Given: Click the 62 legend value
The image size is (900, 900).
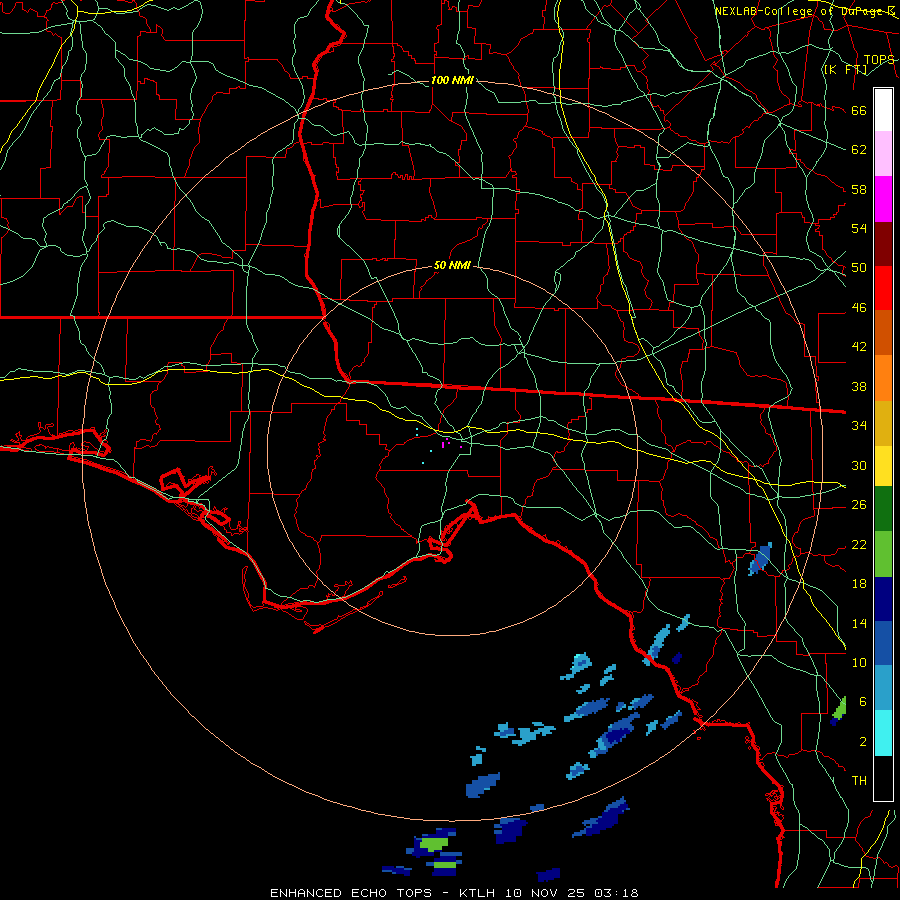Looking at the screenshot, I should coord(859,150).
